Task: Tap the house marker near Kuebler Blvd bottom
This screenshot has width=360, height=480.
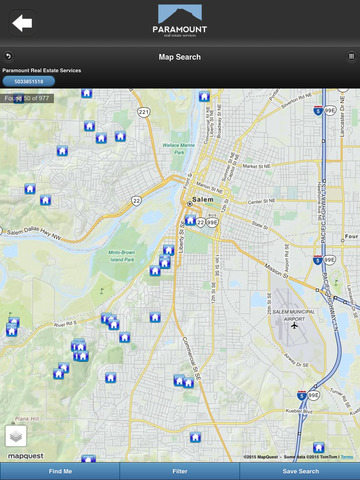Action: click(x=195, y=437)
